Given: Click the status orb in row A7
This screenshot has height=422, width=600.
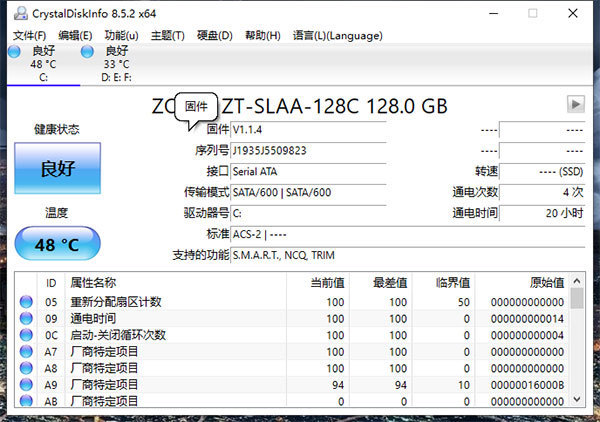Looking at the screenshot, I should click(x=26, y=352).
